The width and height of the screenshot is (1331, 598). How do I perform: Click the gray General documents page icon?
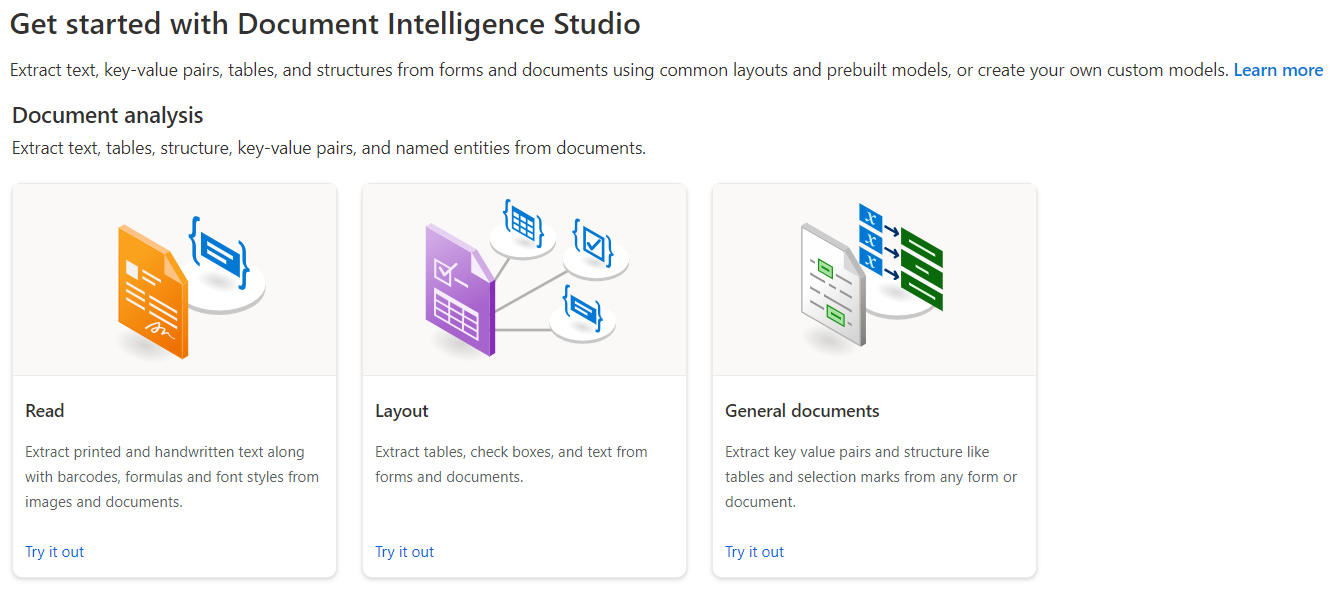click(832, 285)
